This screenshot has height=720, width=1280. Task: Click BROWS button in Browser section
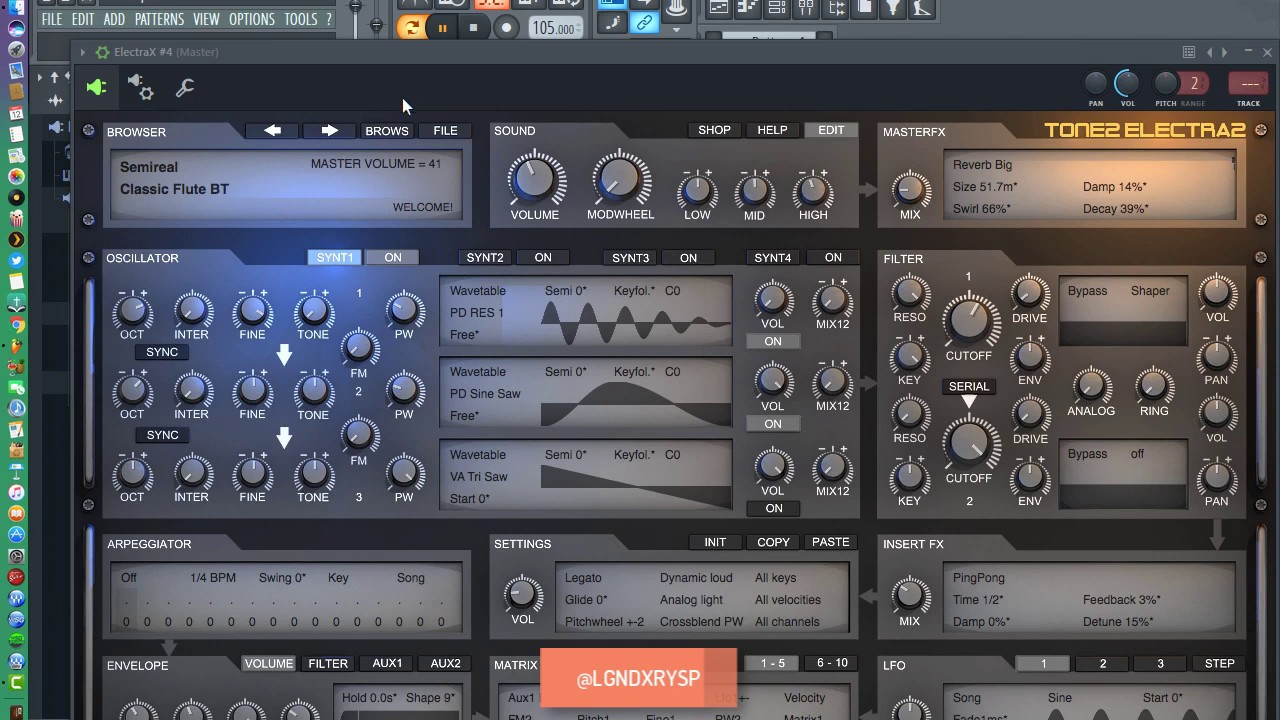387,131
